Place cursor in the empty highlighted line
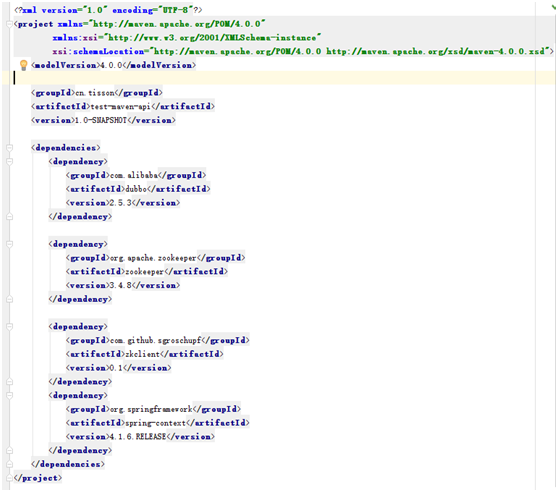Image resolution: width=558 pixels, height=492 pixels. point(279,78)
